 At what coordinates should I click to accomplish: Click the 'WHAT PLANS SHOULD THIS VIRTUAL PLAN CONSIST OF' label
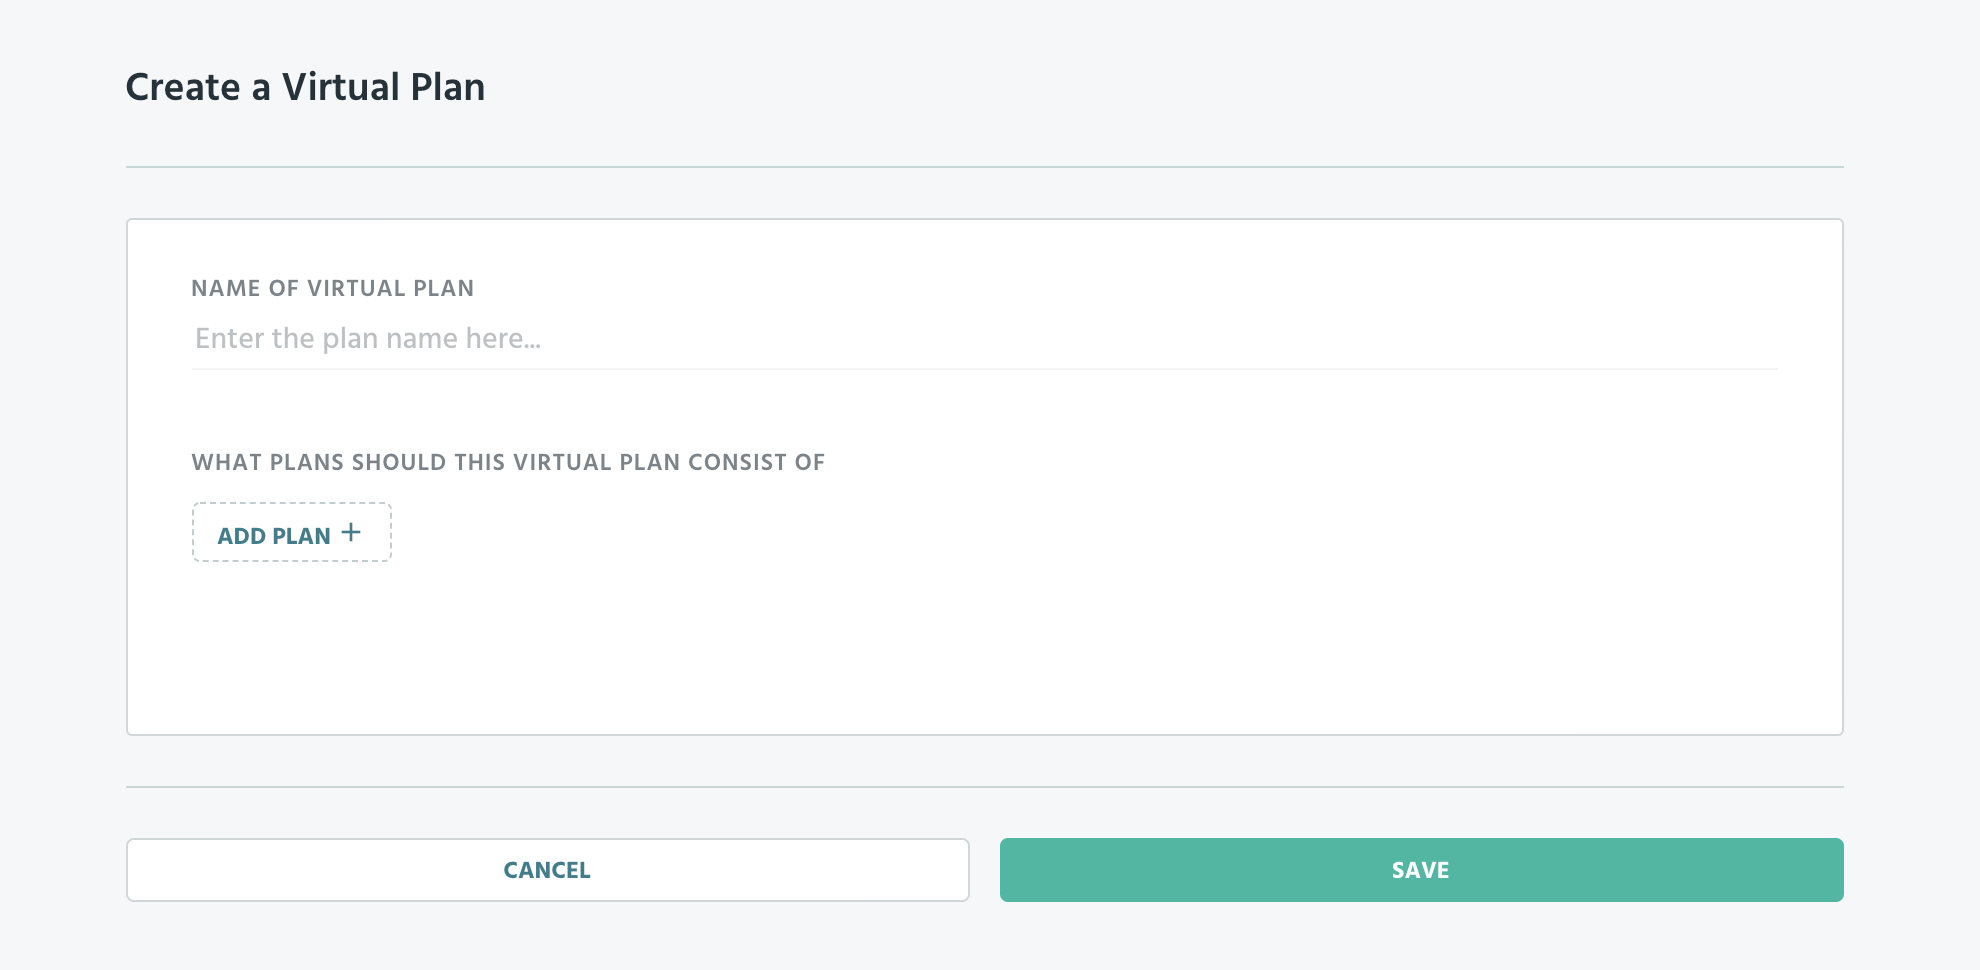click(x=508, y=462)
